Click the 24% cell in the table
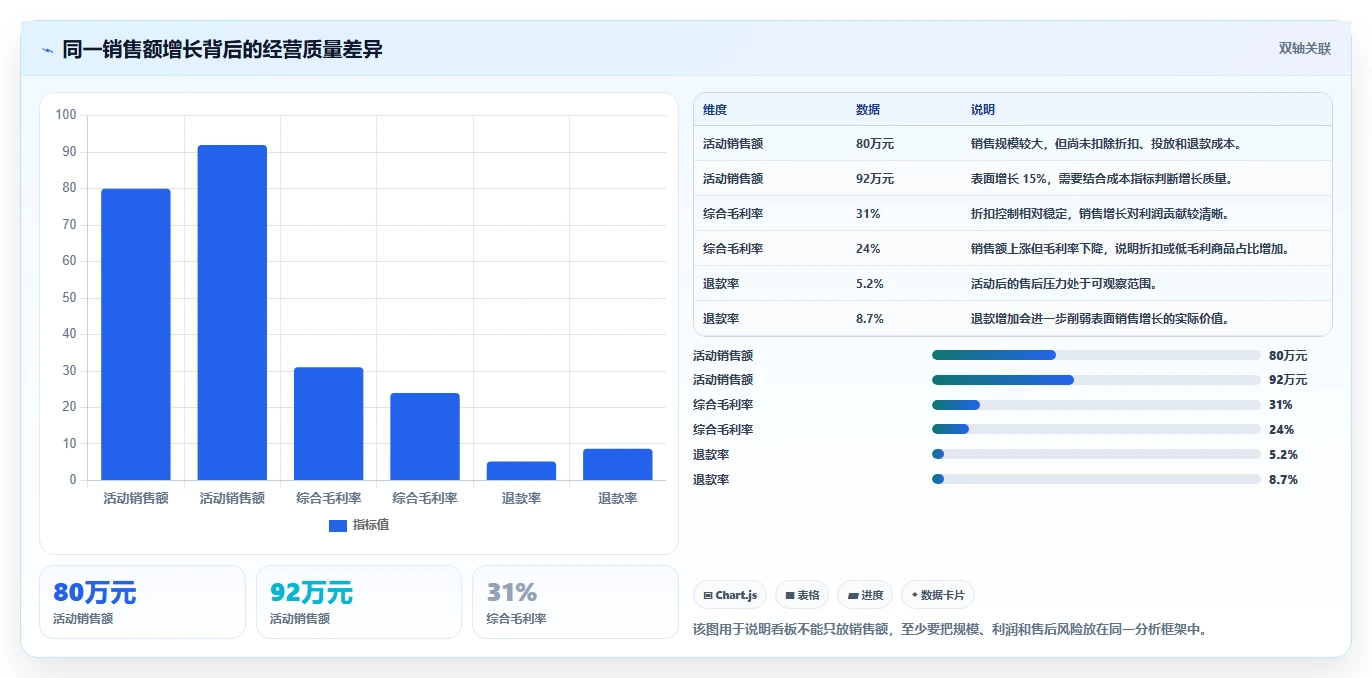Image resolution: width=1372 pixels, height=678 pixels. (x=868, y=249)
